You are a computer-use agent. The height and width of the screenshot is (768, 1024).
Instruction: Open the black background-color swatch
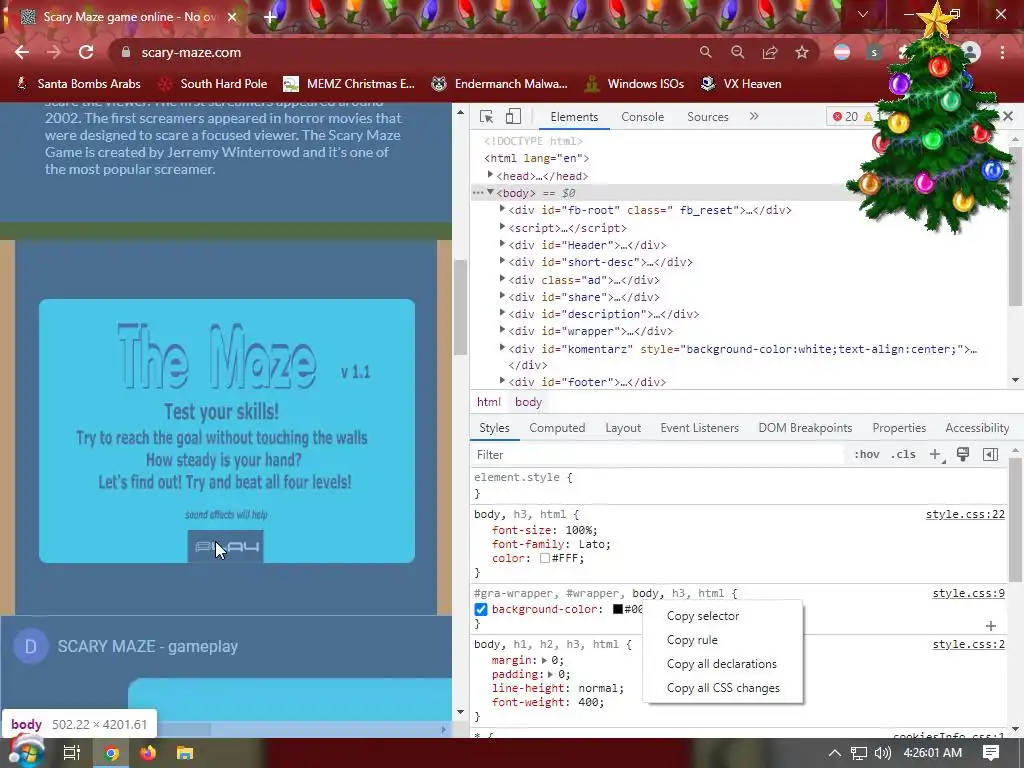click(617, 609)
